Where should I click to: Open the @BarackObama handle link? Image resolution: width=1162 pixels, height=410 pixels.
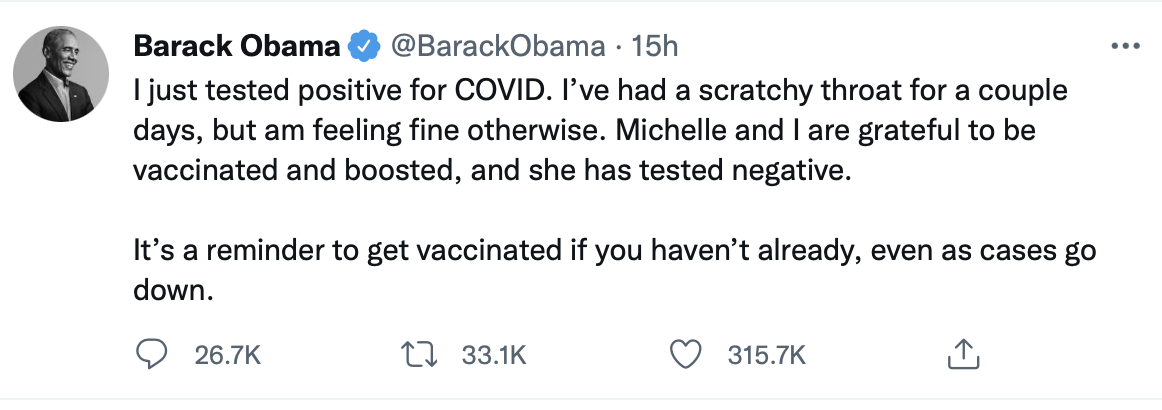tap(497, 47)
